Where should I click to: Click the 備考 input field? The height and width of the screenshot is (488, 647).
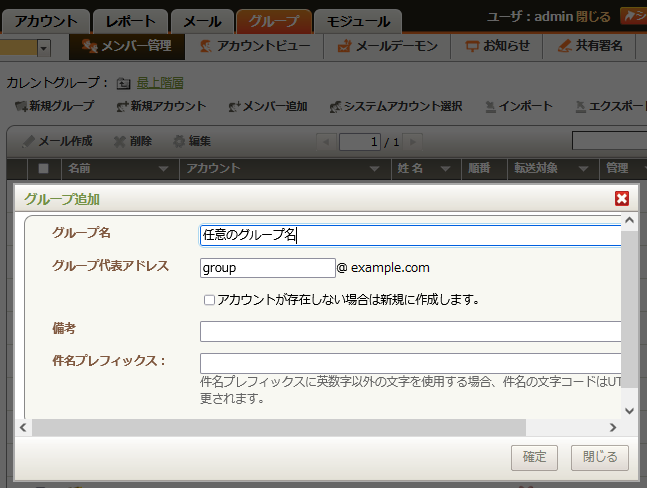pyautogui.click(x=411, y=332)
